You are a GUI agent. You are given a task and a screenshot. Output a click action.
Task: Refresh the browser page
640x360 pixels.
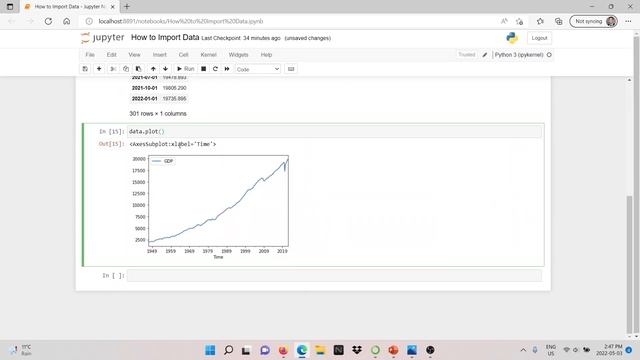tap(48, 21)
